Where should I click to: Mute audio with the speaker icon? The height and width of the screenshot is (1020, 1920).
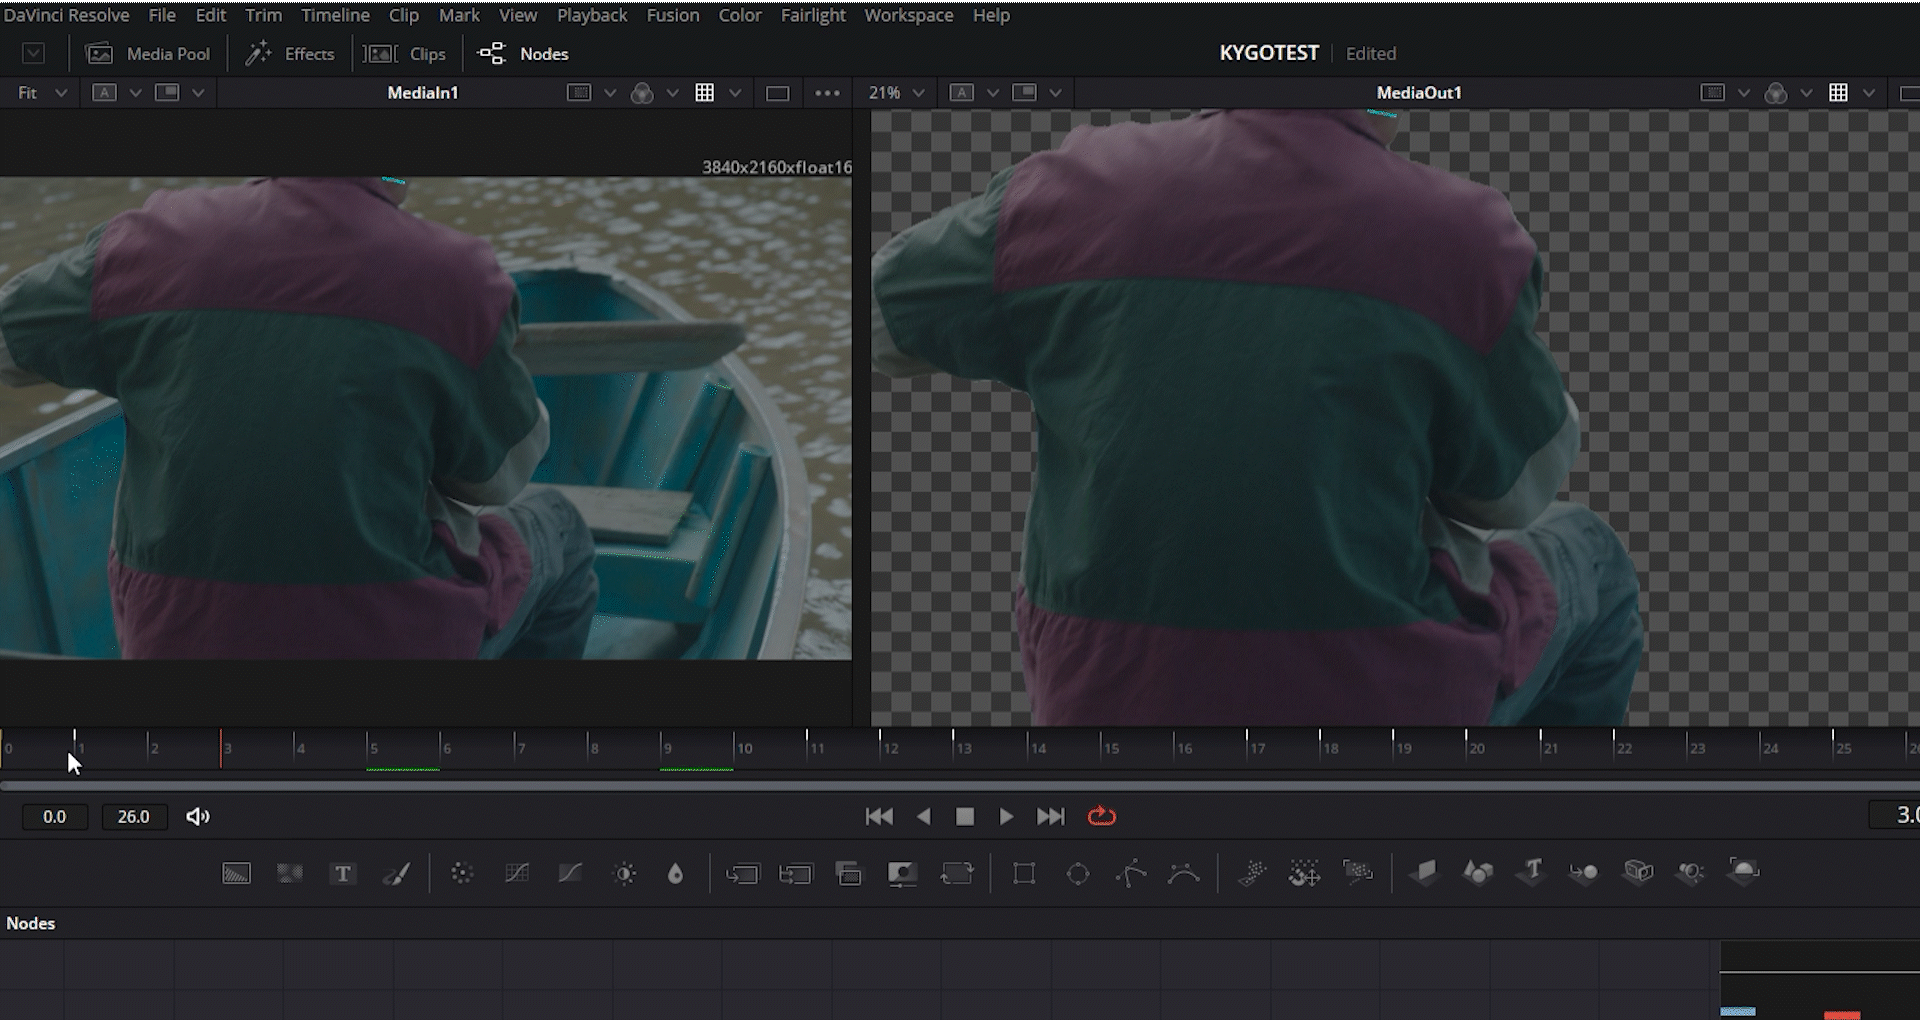point(198,817)
